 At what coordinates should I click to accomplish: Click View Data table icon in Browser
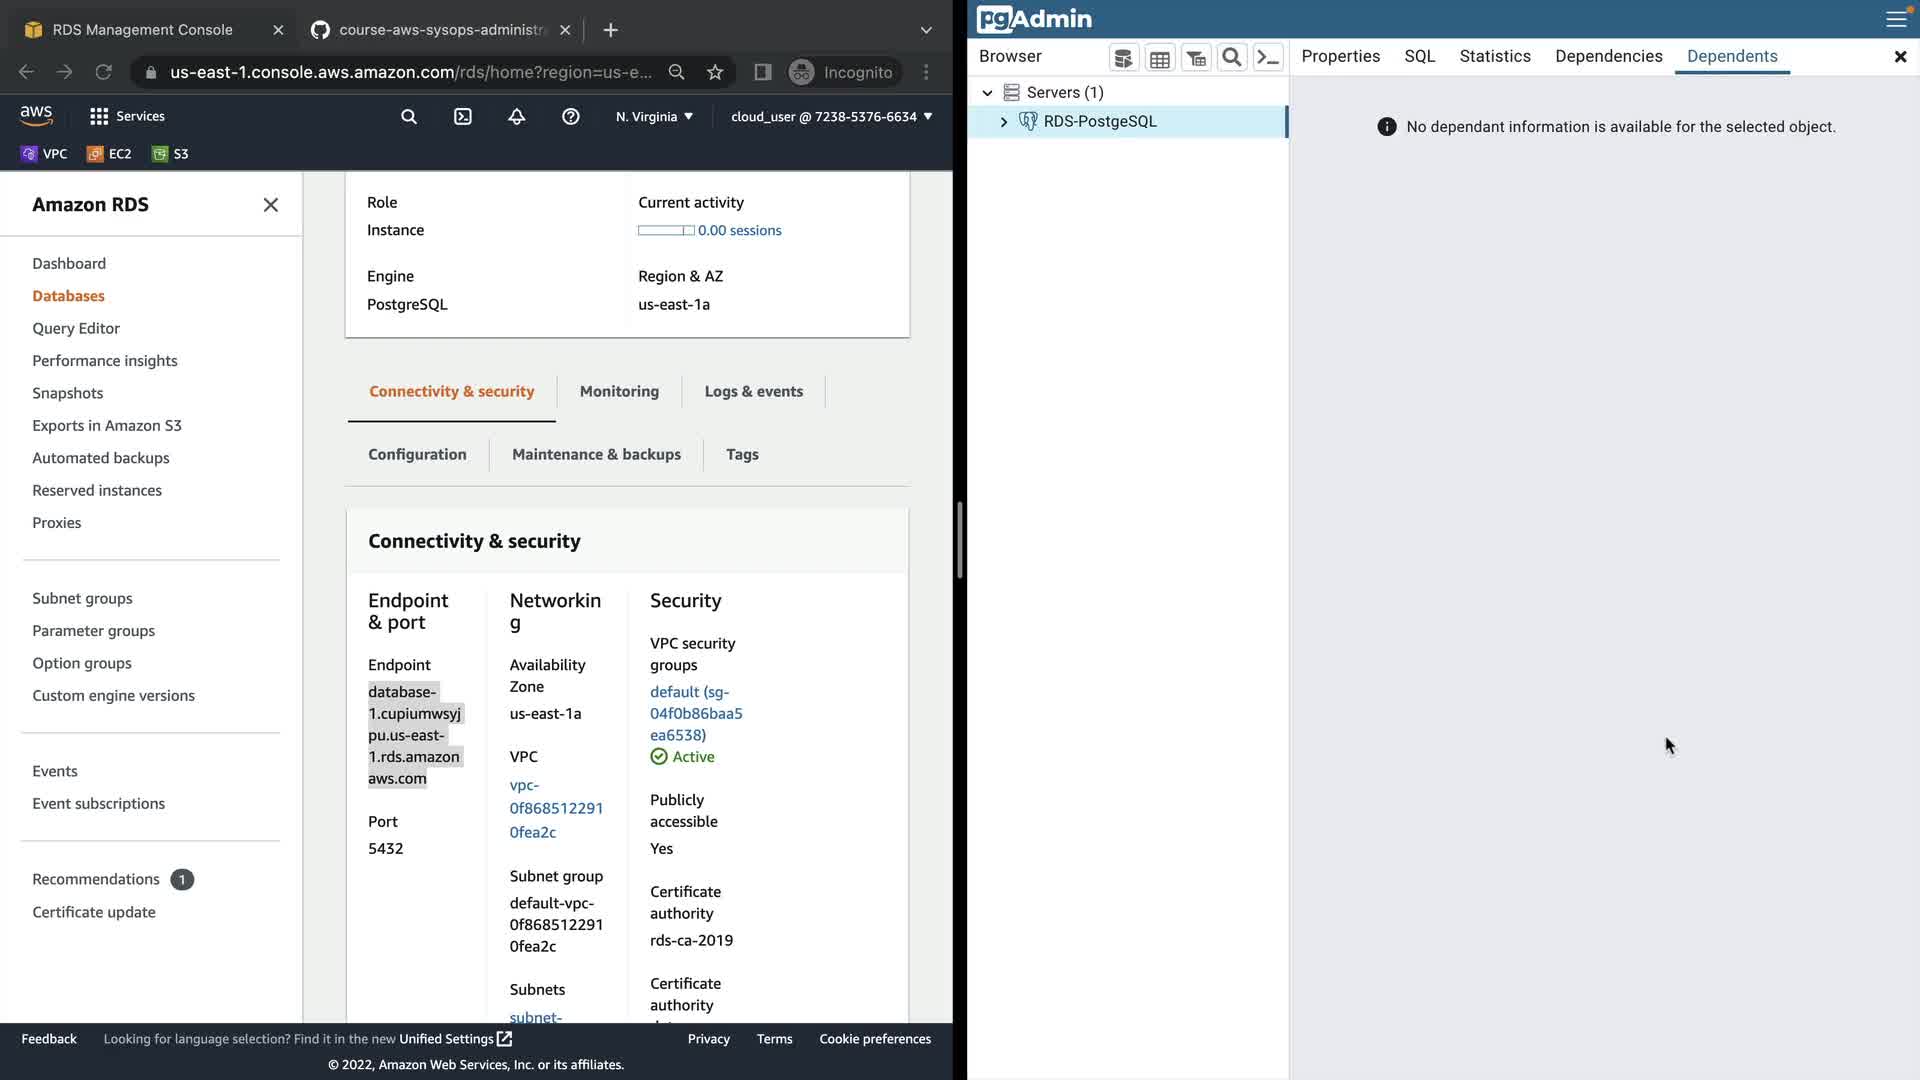coord(1159,58)
